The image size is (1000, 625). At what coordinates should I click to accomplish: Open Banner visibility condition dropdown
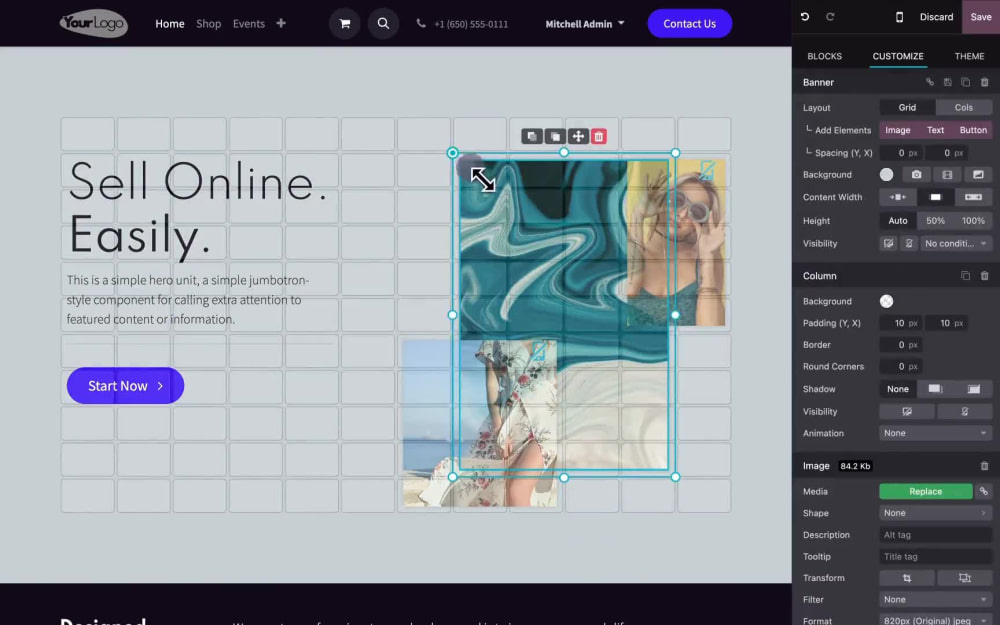tap(956, 244)
